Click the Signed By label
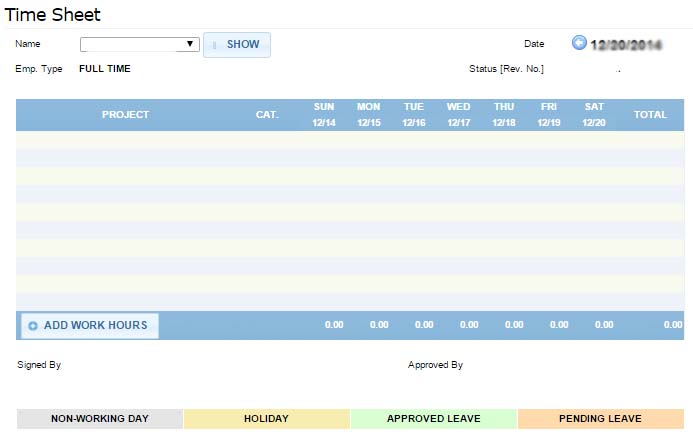 click(x=39, y=365)
